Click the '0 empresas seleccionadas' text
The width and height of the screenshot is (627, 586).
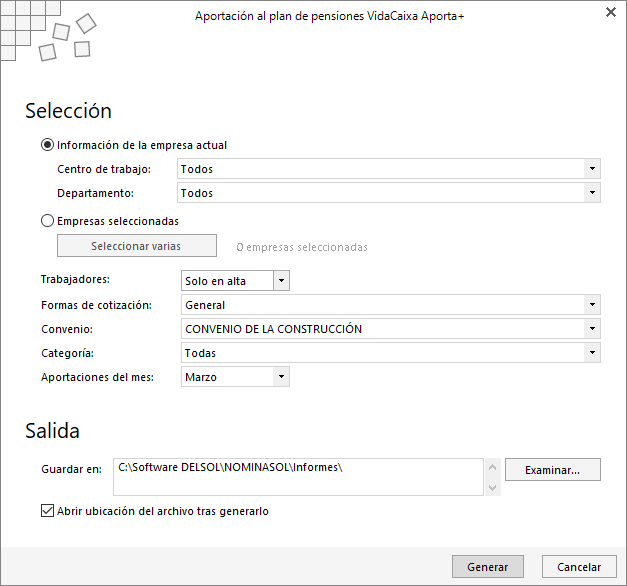[x=302, y=247]
